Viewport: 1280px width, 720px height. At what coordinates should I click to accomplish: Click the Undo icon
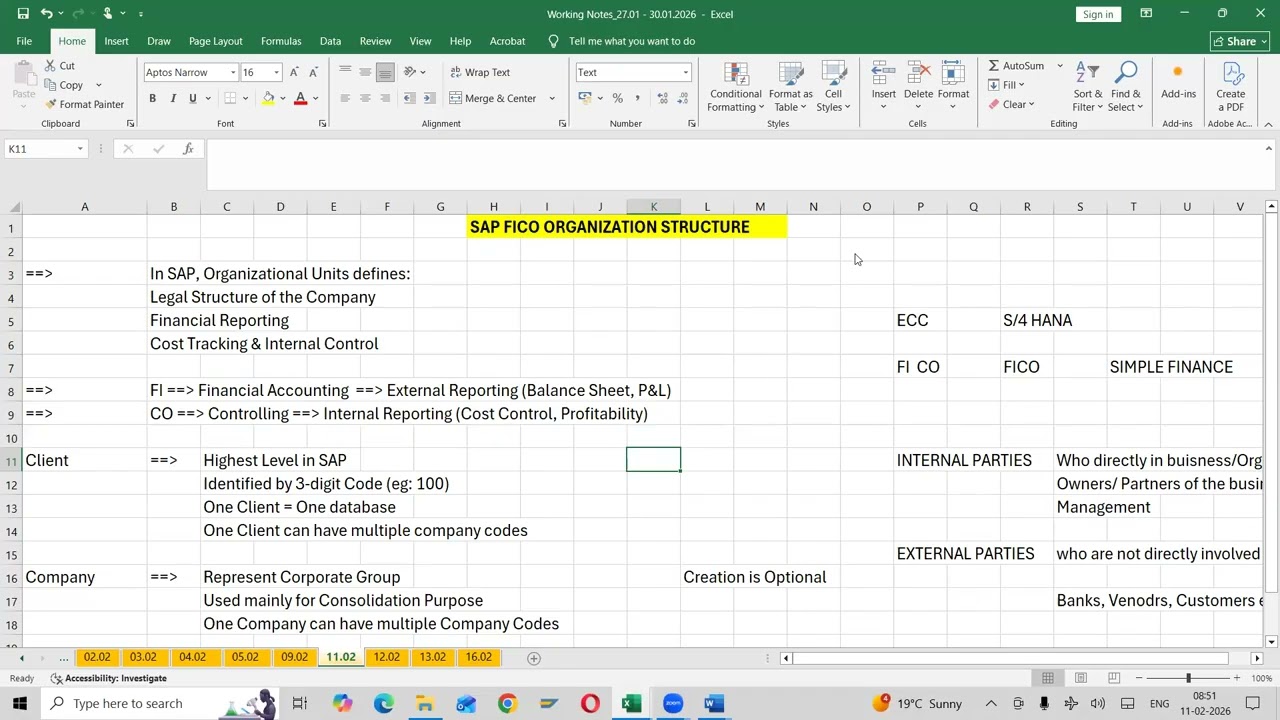pyautogui.click(x=46, y=14)
